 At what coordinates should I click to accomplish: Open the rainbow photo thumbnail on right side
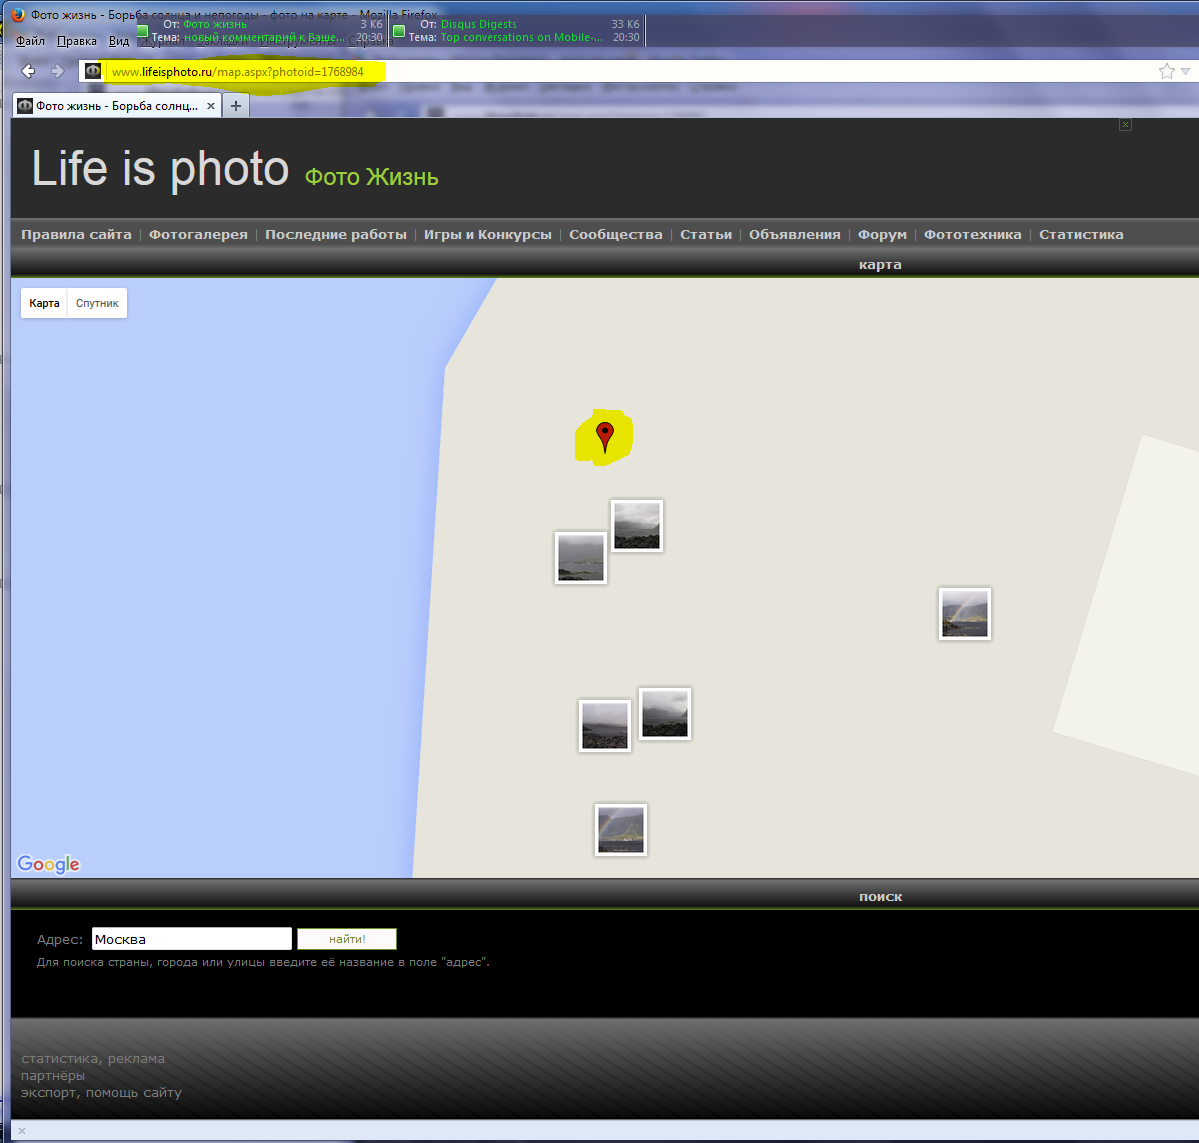coord(964,613)
